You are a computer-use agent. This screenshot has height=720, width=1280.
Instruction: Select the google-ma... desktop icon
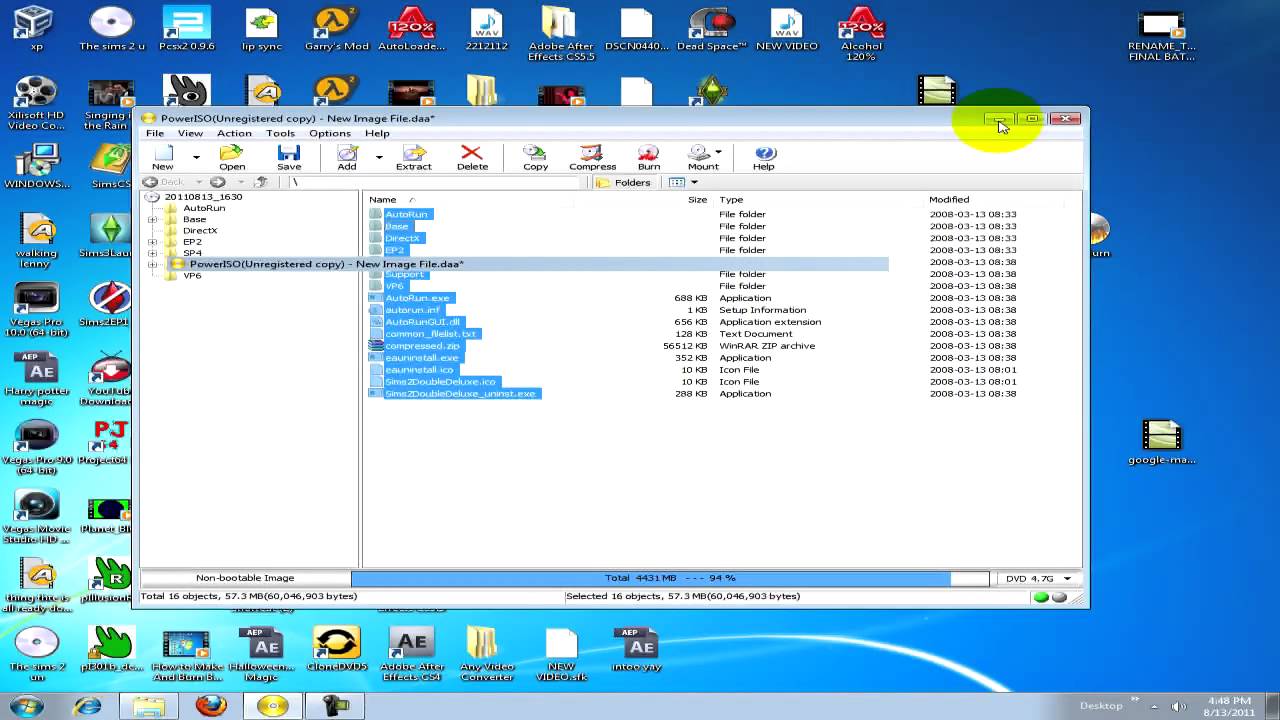pyautogui.click(x=1161, y=443)
